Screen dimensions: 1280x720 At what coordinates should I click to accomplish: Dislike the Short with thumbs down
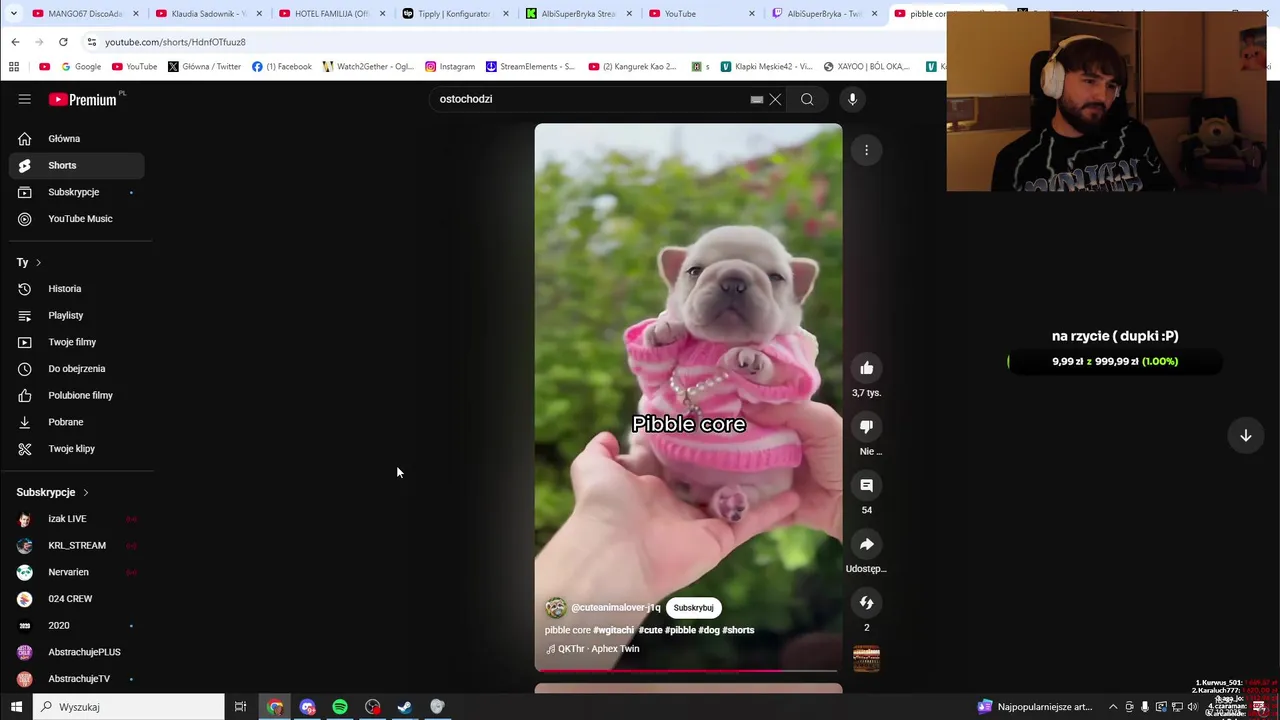(867, 427)
